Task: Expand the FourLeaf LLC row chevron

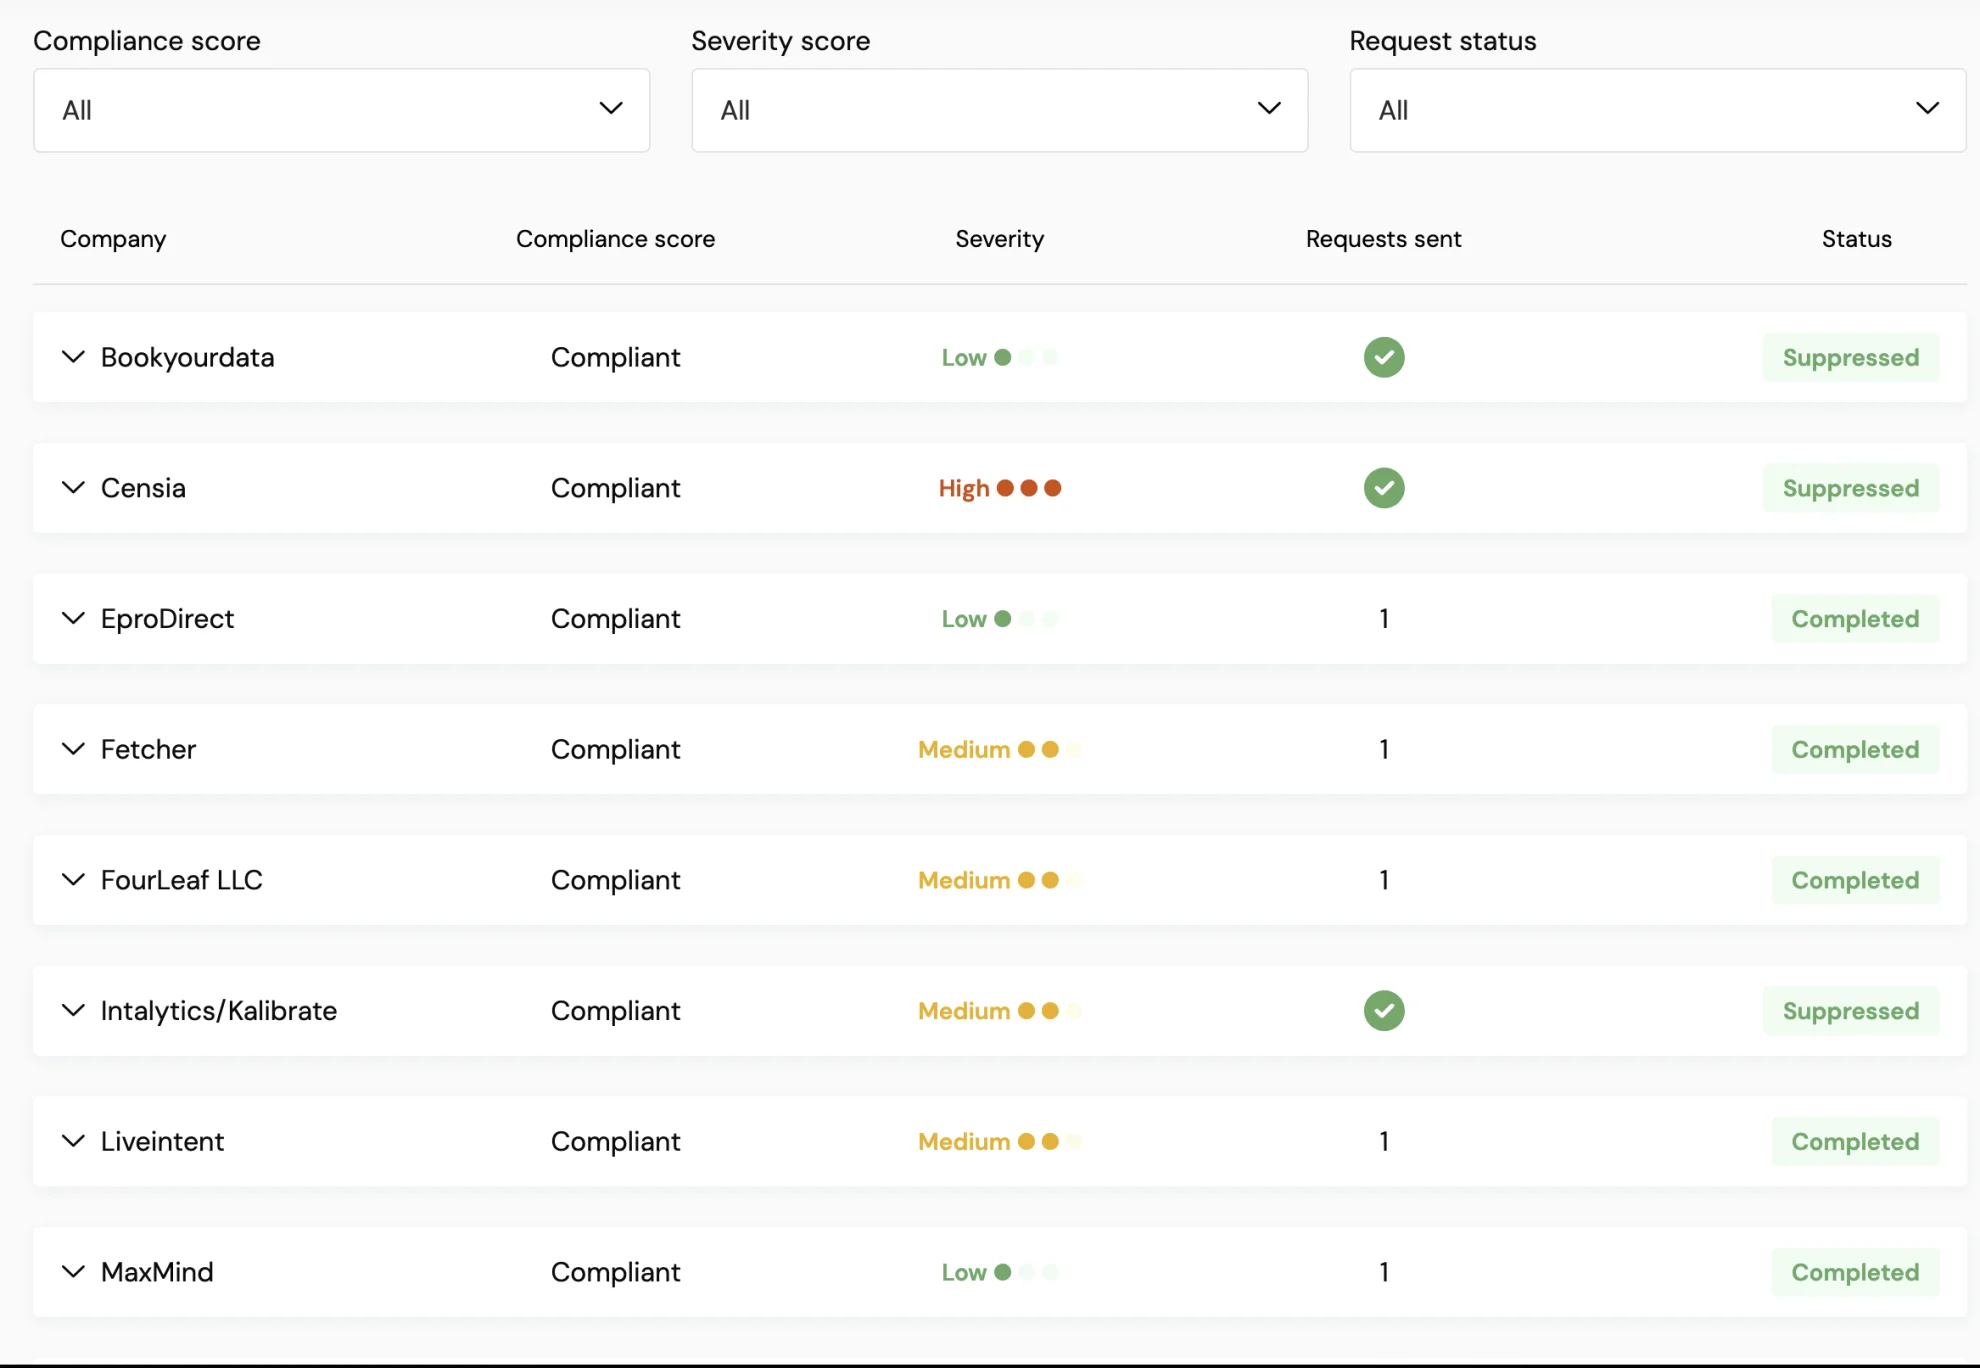Action: coord(73,880)
